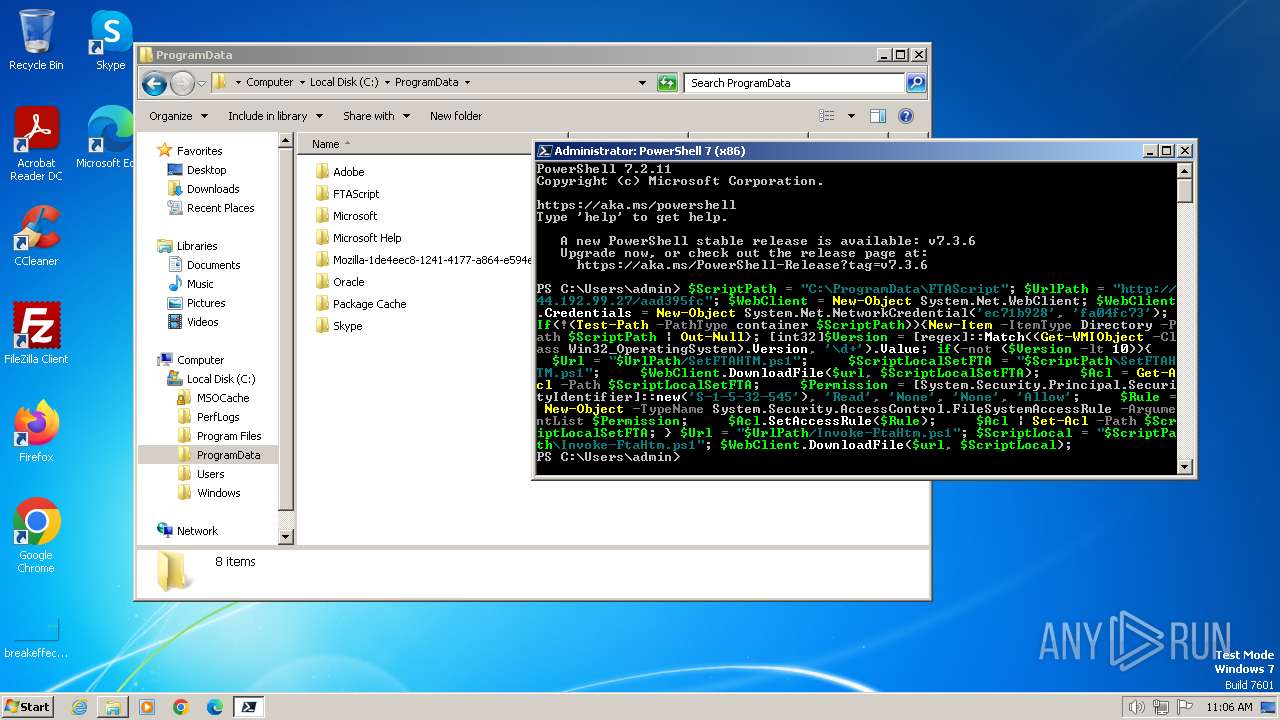Open the Organize dropdown menu
This screenshot has width=1280, height=720.
click(x=178, y=116)
